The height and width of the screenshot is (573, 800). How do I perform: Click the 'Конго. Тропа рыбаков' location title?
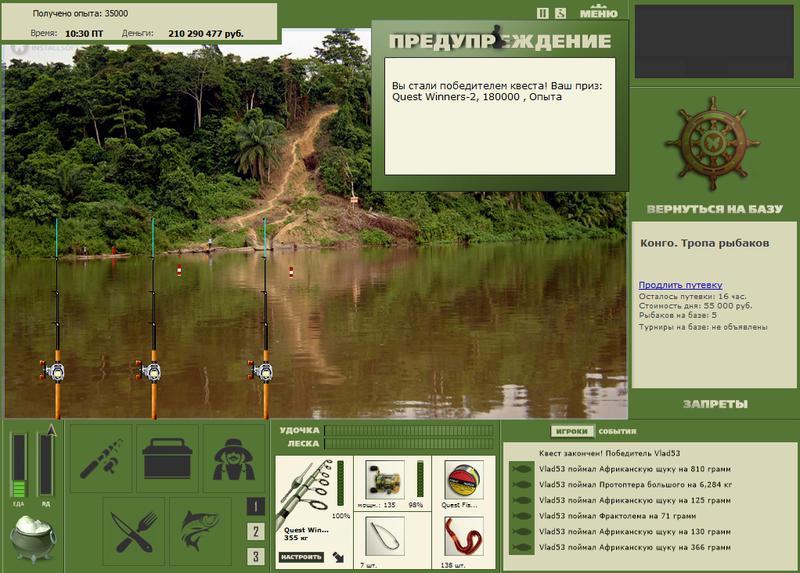[705, 243]
